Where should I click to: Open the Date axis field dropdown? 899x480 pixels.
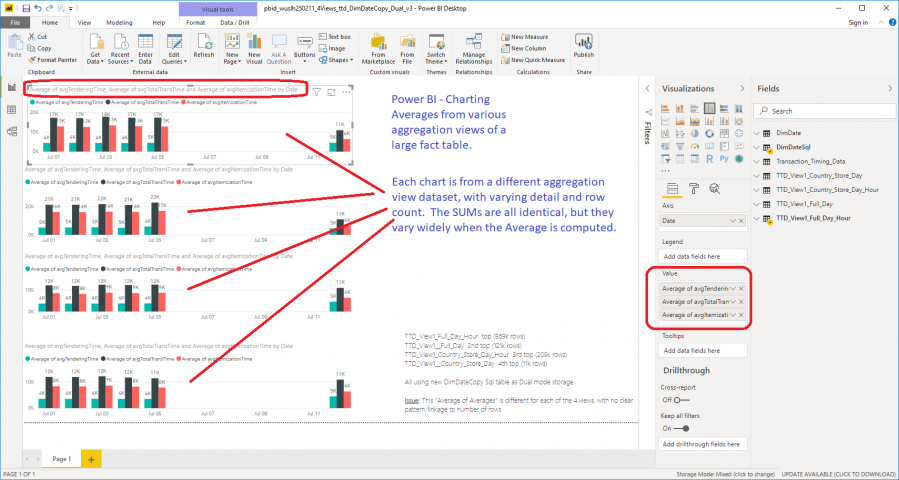732,221
